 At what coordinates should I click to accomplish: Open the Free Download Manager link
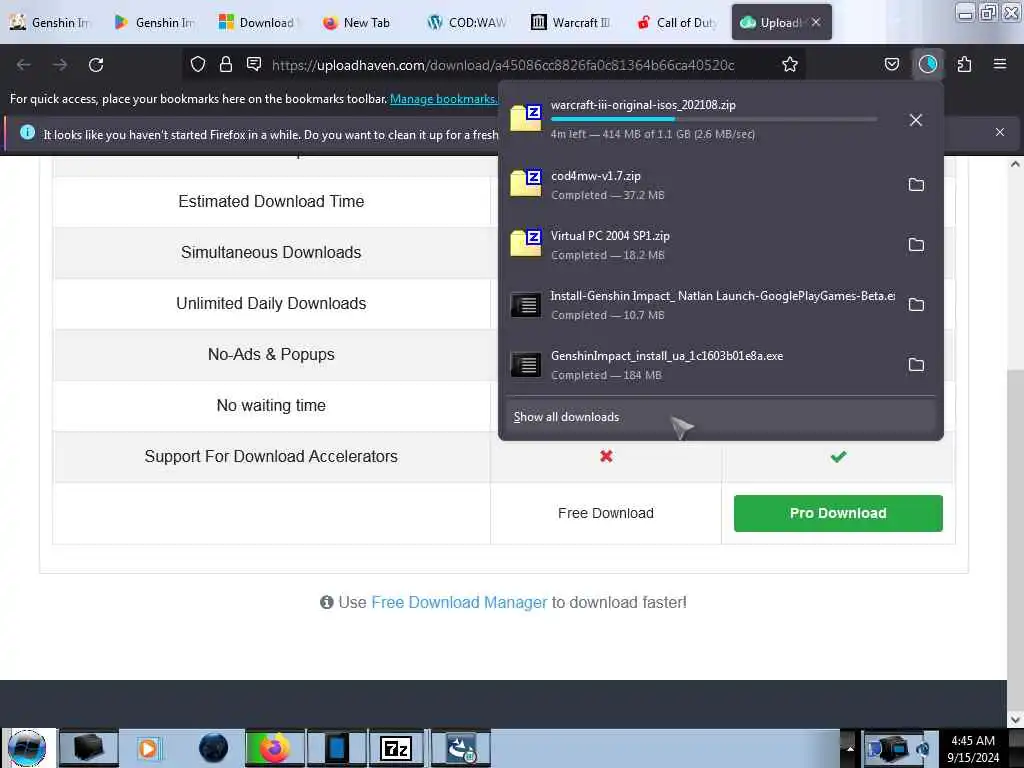click(458, 602)
